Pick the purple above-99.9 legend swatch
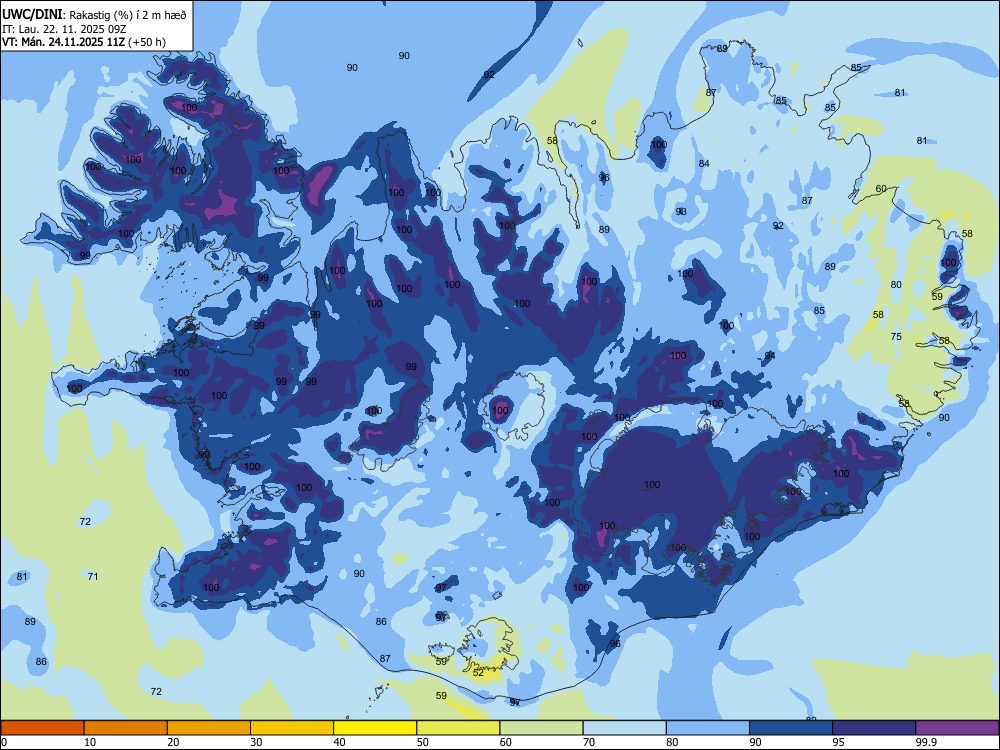 pos(957,728)
